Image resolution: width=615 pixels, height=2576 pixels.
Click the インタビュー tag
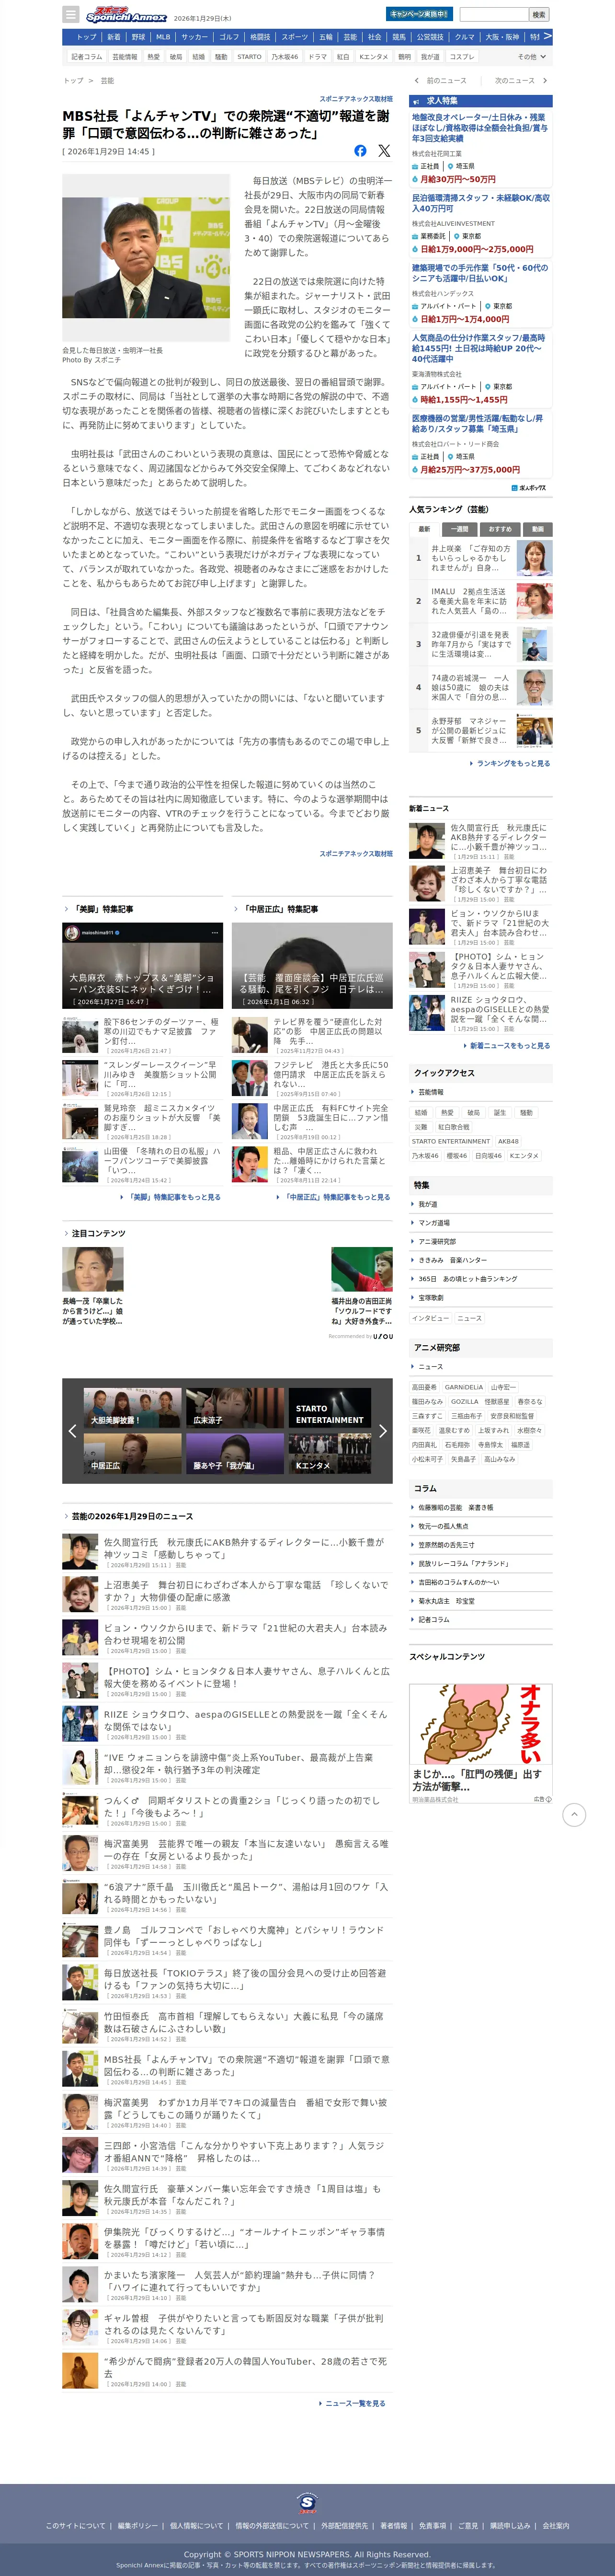[430, 1318]
